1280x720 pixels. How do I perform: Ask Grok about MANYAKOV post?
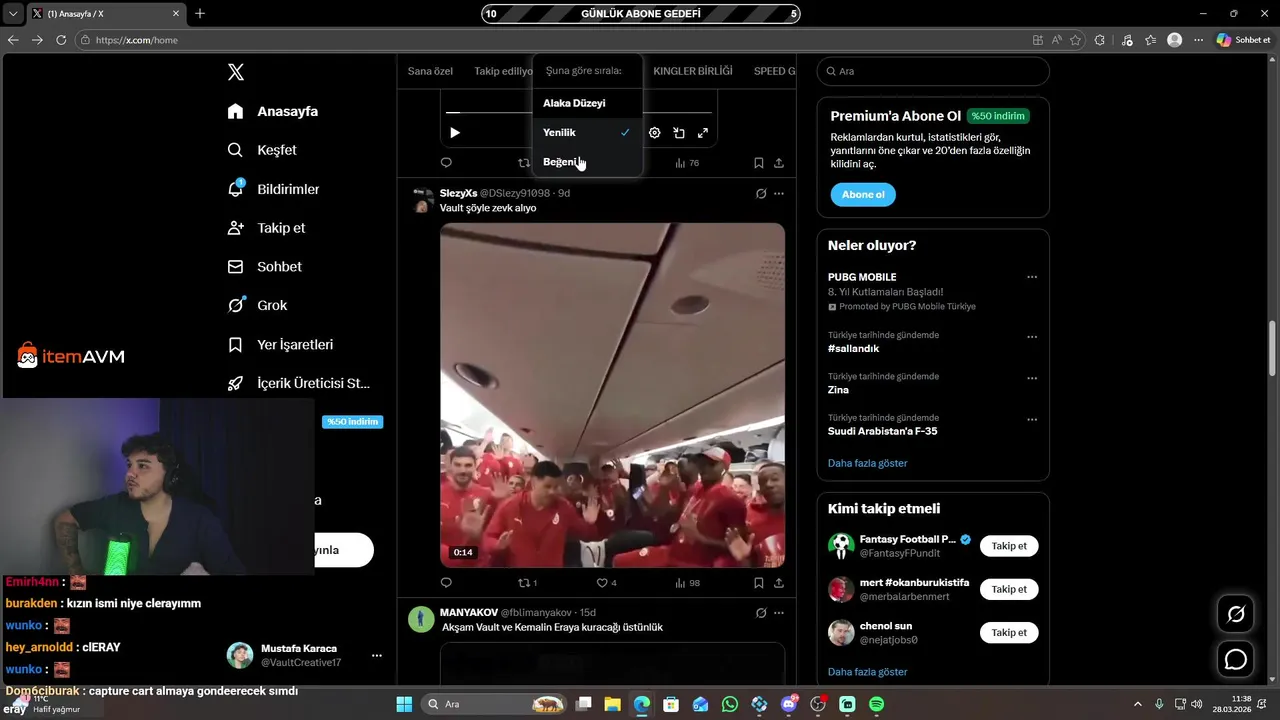761,612
